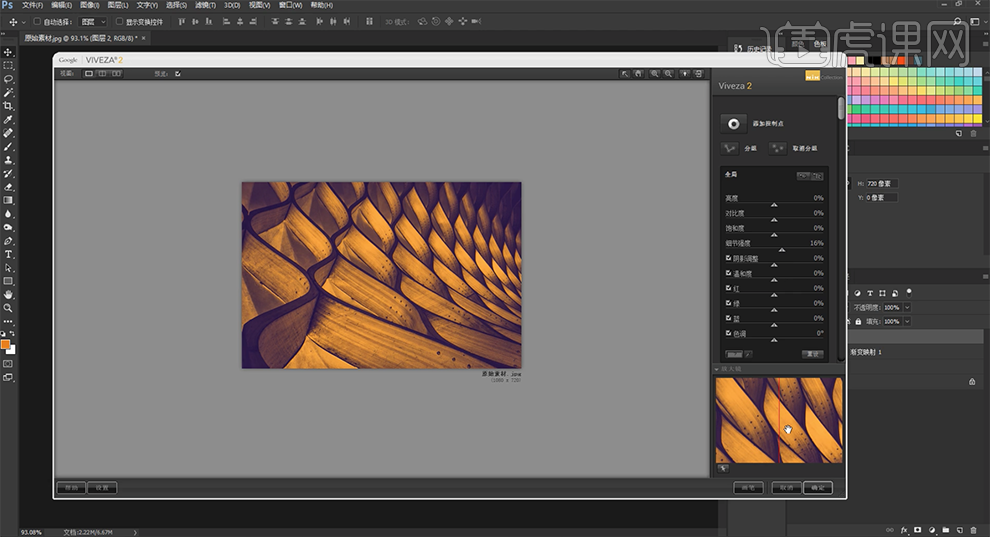Uncheck the Shadow Adjustments checkbox

728,258
